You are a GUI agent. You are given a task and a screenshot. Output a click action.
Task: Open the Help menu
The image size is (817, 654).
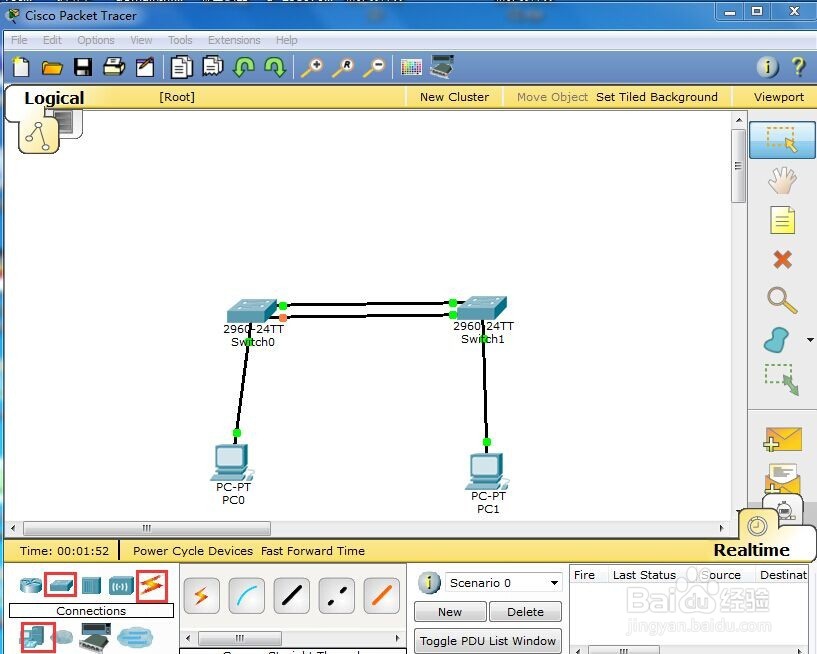point(287,40)
